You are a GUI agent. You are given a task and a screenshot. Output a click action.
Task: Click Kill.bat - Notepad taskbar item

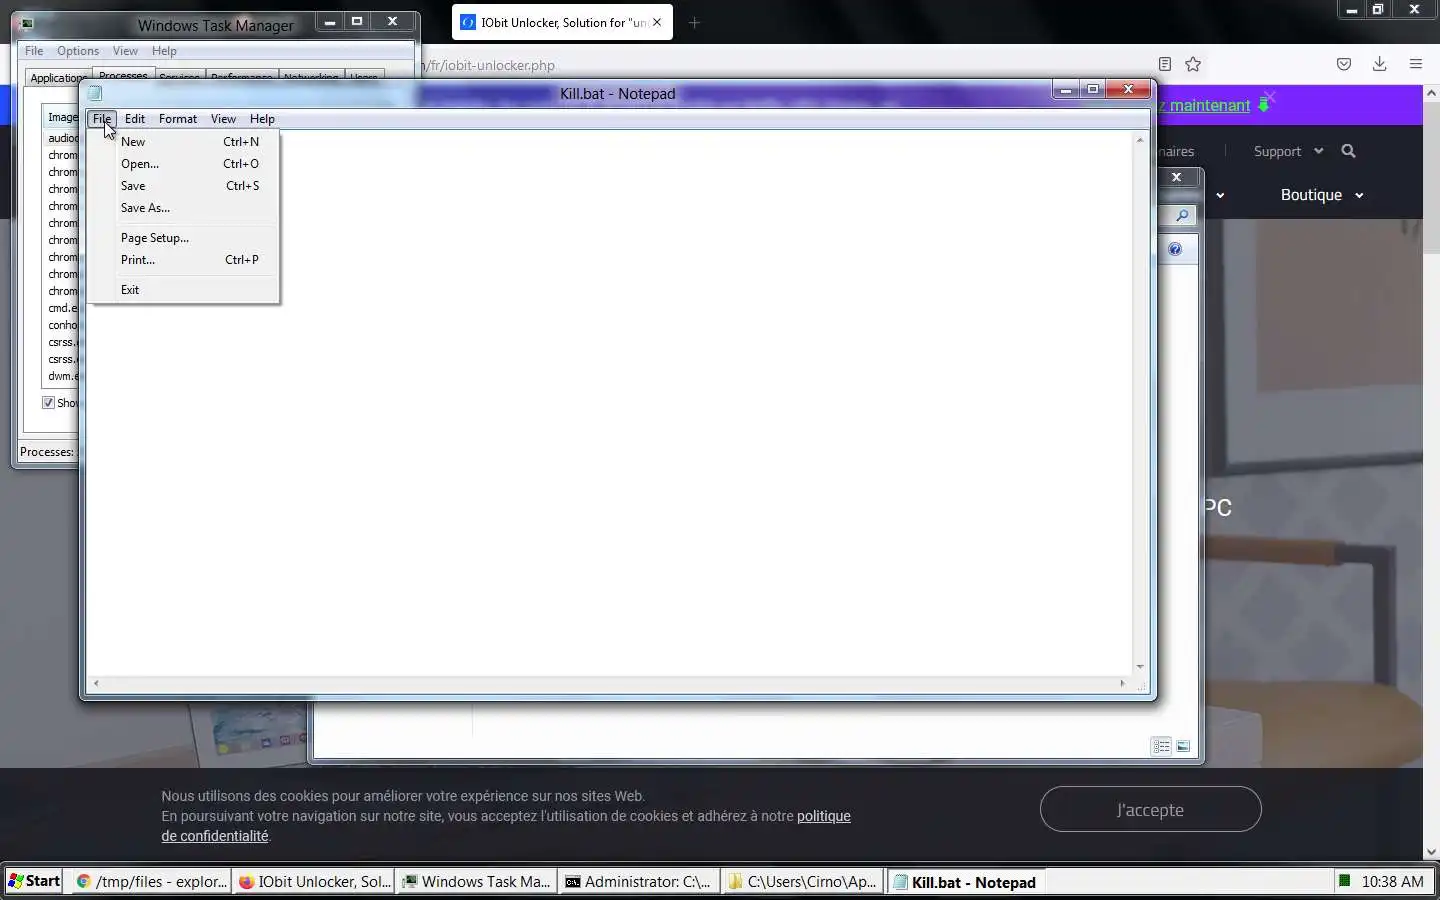click(x=965, y=881)
